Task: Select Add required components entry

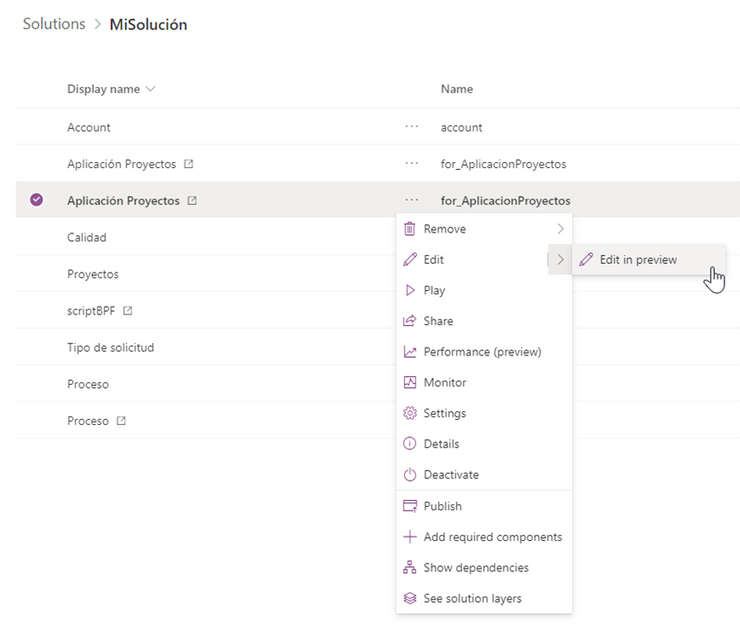Action: [484, 537]
